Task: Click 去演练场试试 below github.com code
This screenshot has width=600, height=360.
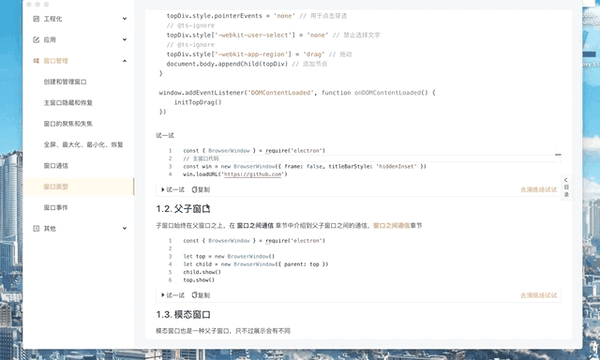Action: pyautogui.click(x=538, y=190)
